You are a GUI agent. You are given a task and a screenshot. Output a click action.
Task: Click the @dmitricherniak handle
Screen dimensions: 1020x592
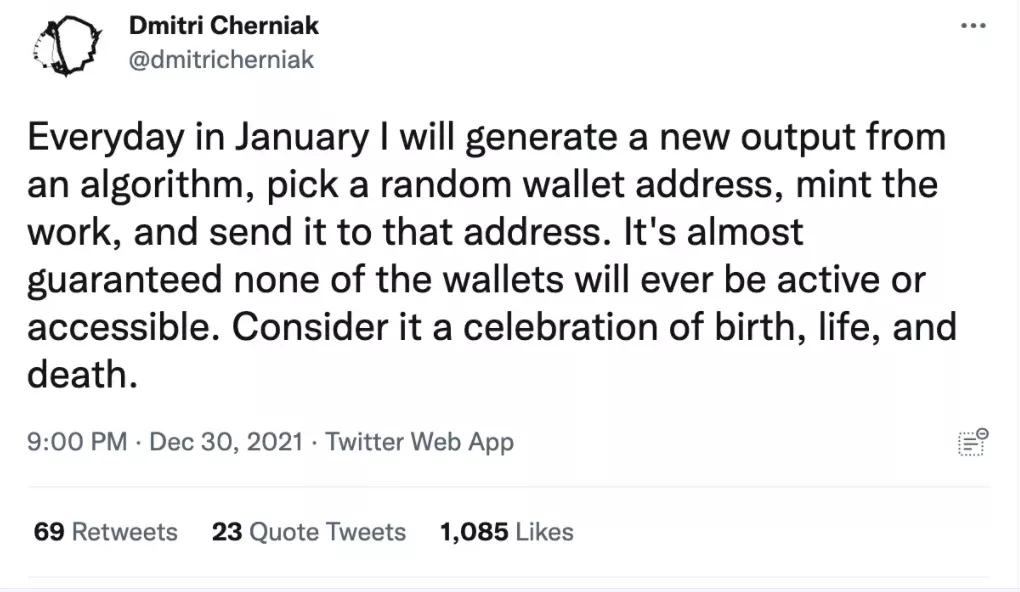[x=221, y=60]
